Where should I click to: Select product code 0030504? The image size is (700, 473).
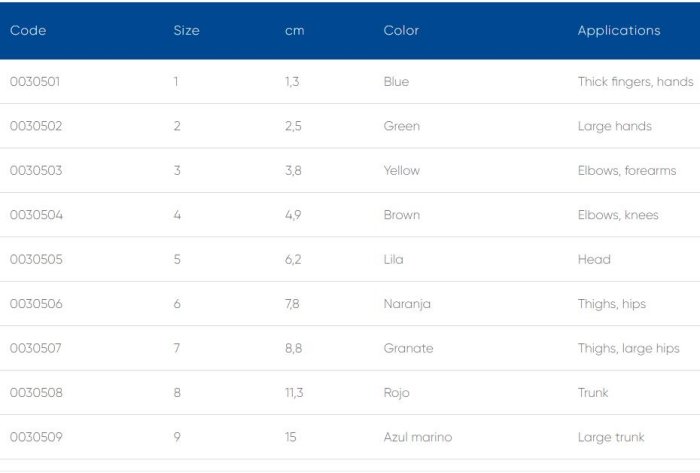click(36, 215)
